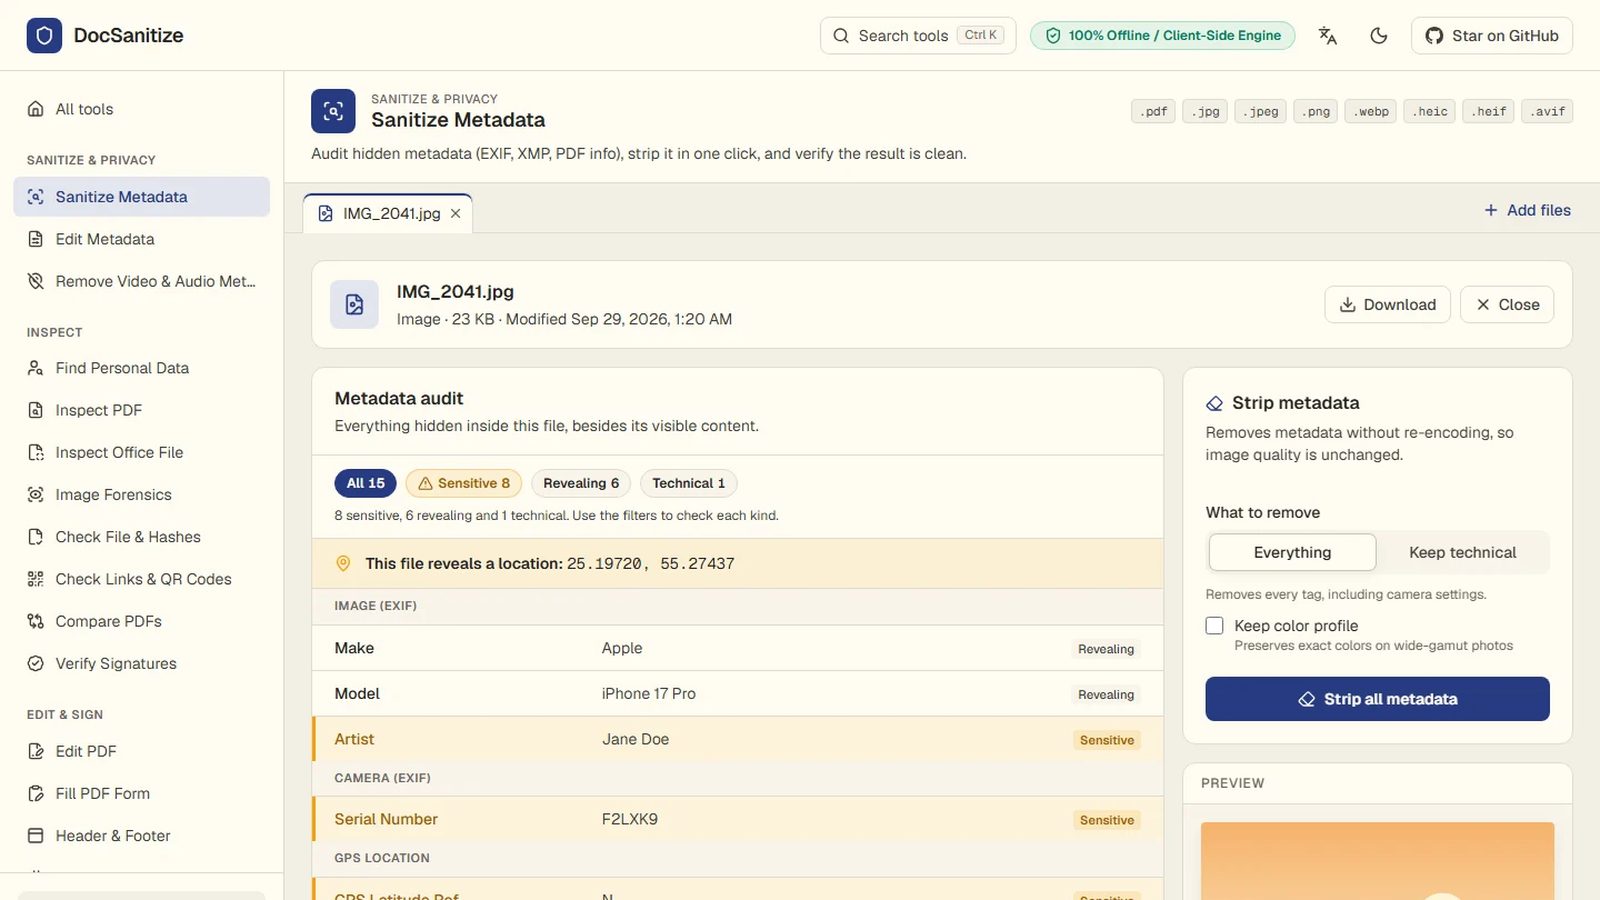Click the image preview thumbnail
This screenshot has height=900, width=1600.
[1377, 861]
